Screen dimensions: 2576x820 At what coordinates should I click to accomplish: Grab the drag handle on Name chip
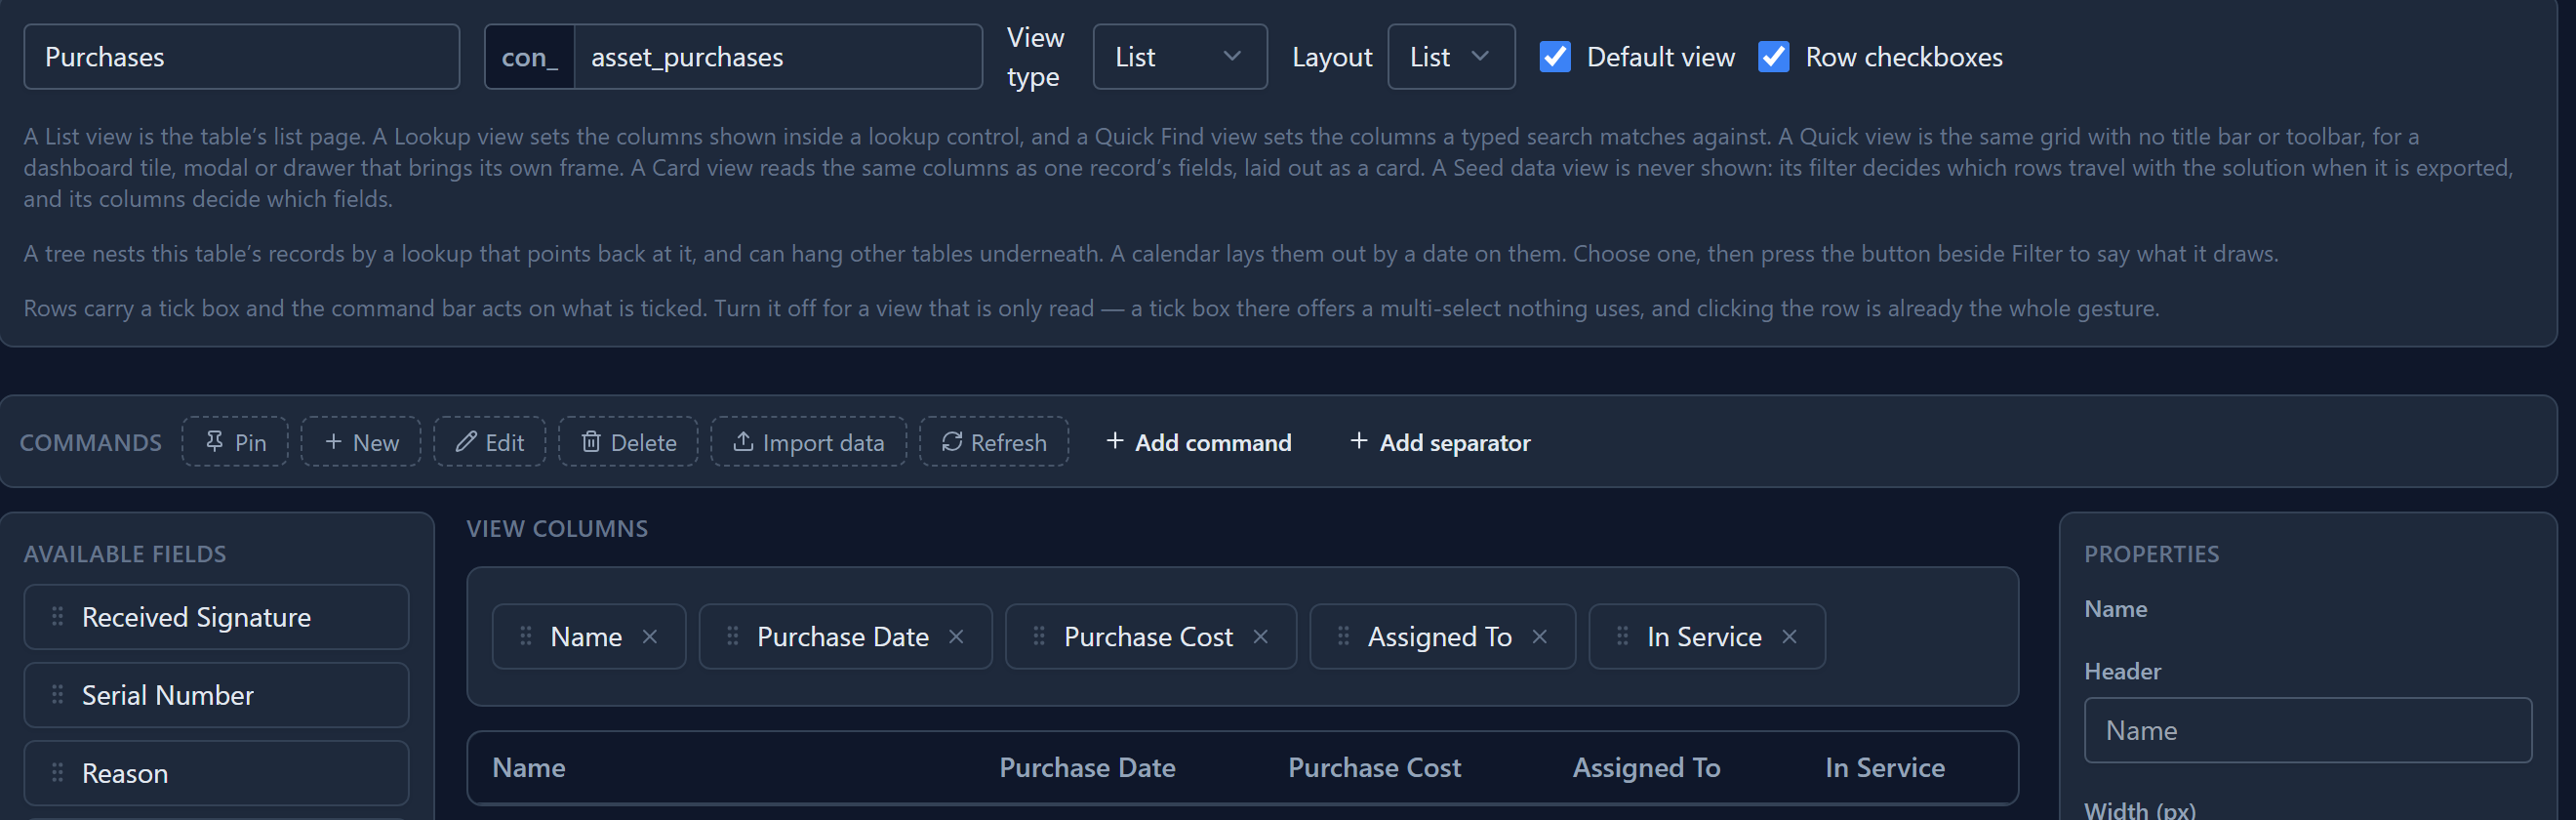point(526,636)
